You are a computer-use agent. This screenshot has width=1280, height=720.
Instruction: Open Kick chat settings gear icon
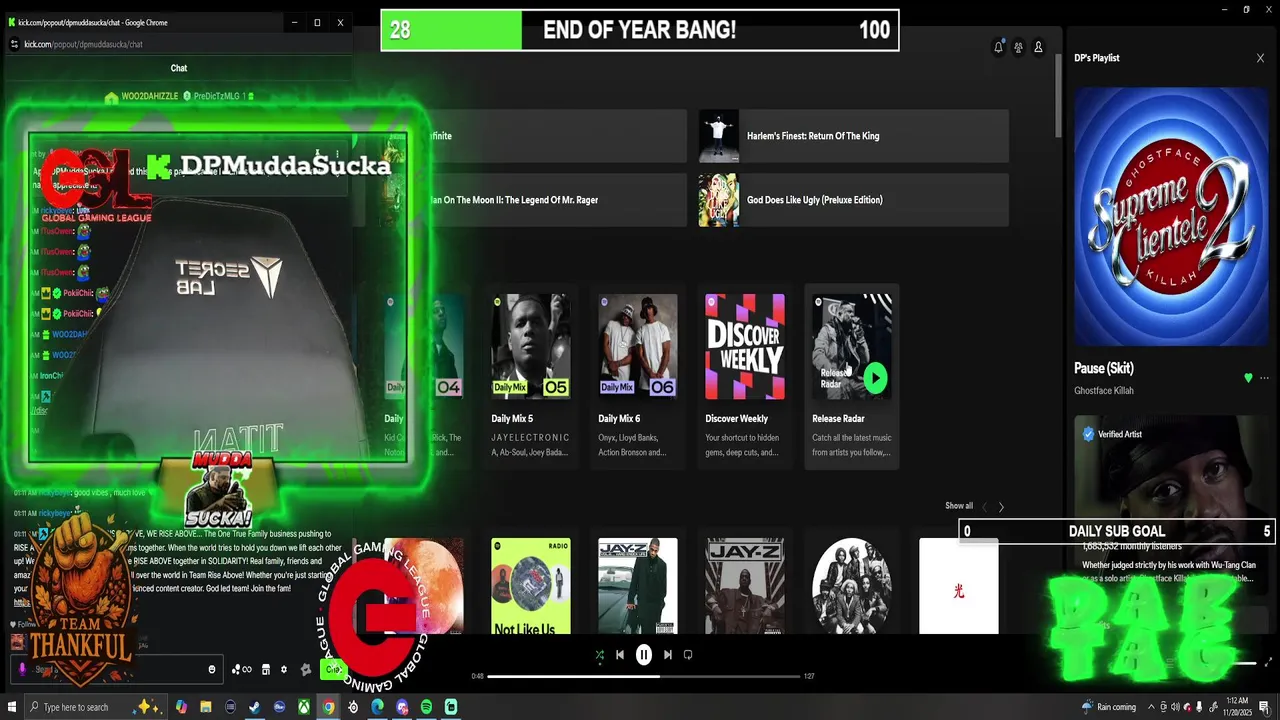(x=284, y=670)
